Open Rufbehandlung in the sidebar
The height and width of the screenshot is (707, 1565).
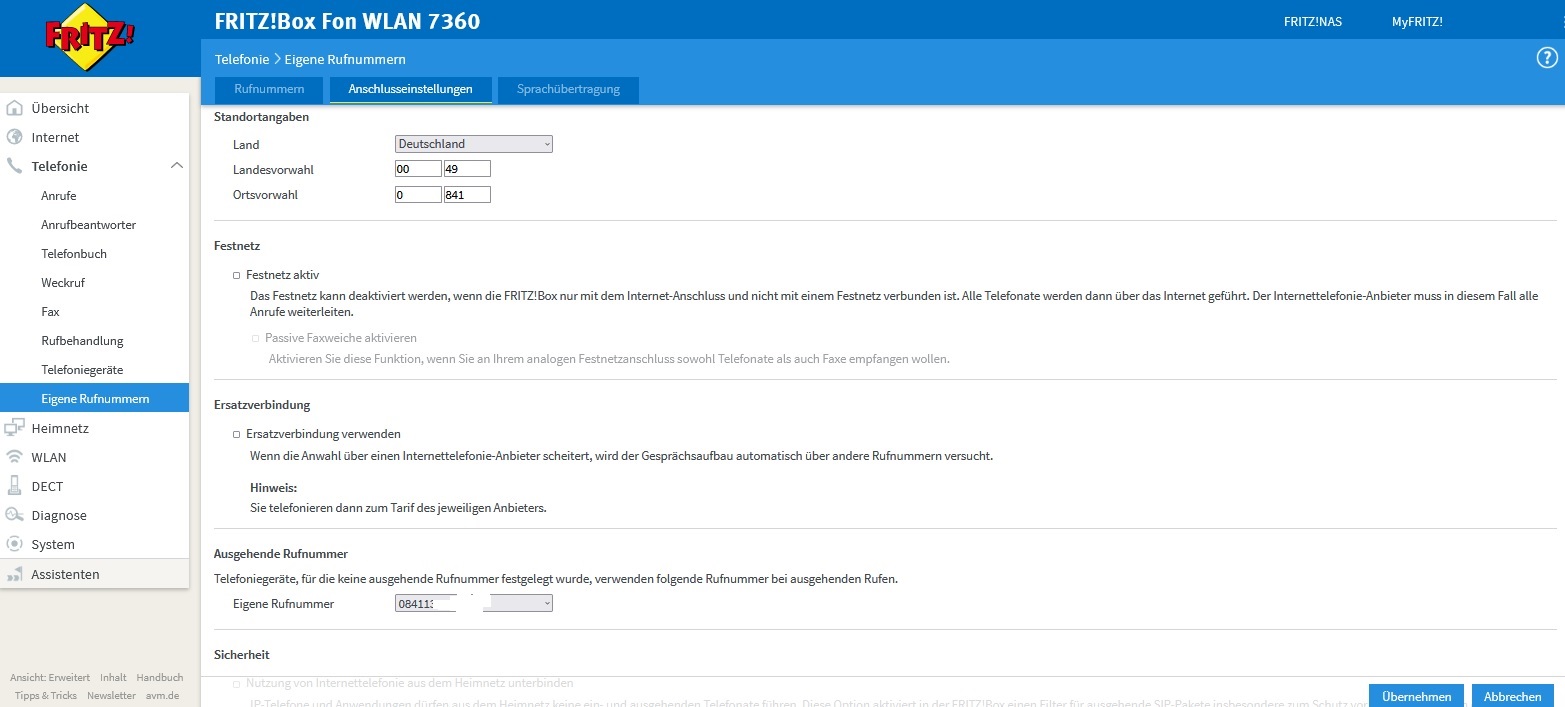point(82,341)
